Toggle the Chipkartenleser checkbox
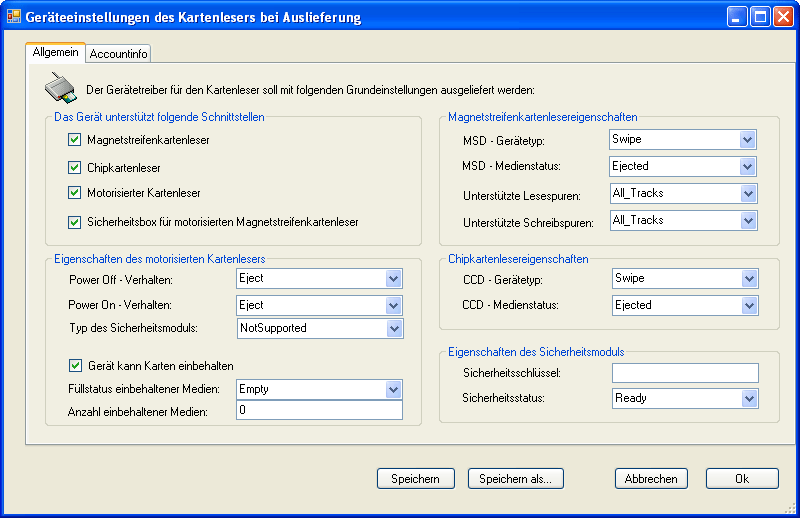Viewport: 800px width, 518px height. 74,167
